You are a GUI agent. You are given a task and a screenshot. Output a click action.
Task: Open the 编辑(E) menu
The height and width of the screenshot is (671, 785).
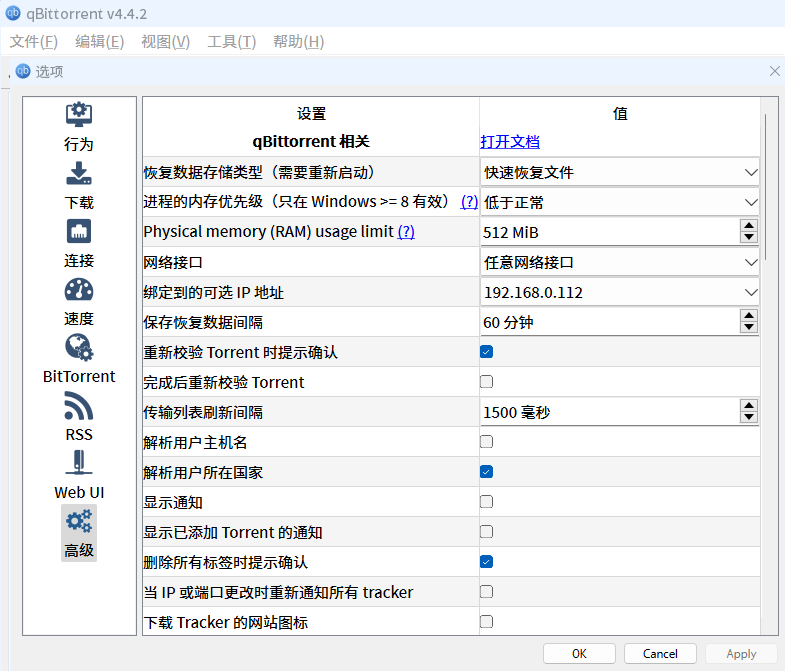point(100,42)
